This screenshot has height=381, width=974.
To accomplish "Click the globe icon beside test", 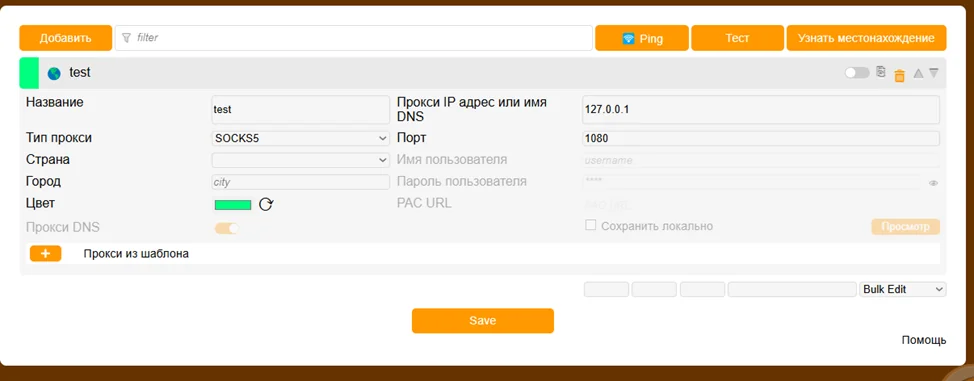I will (54, 73).
